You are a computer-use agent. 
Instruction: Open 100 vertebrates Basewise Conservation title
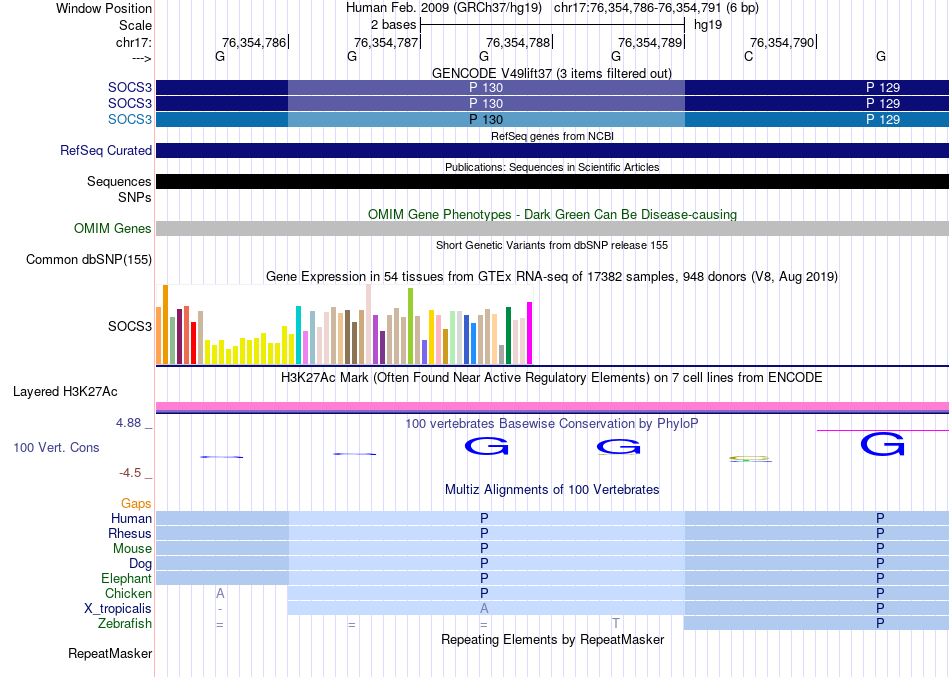pyautogui.click(x=552, y=424)
